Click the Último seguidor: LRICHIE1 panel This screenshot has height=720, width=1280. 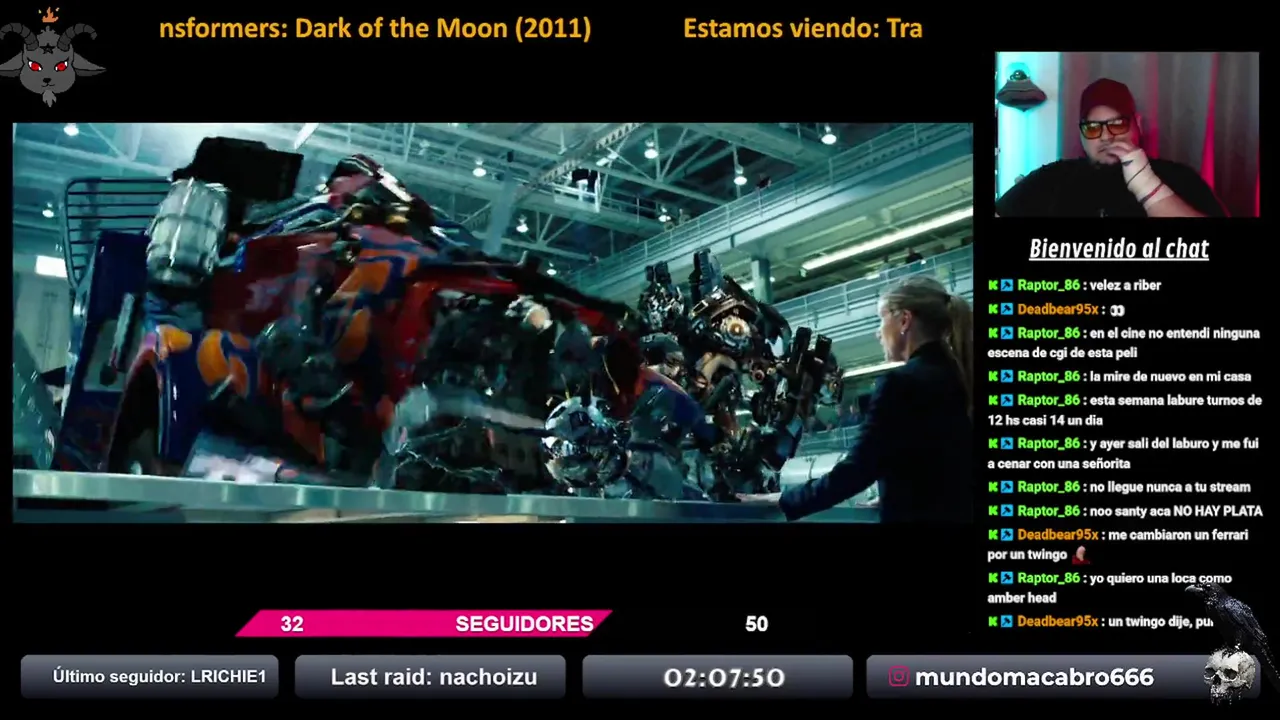point(150,677)
